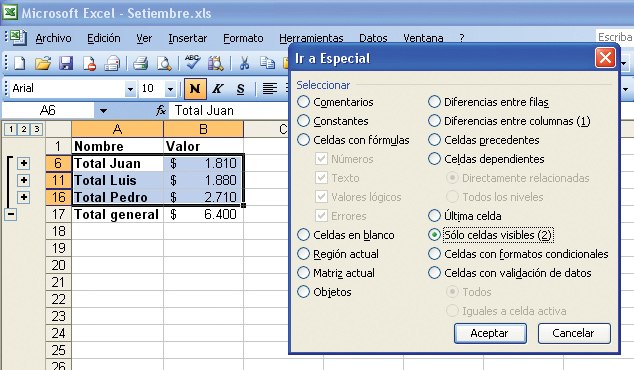
Task: Collapse the Total general outline with minus
Action: pyautogui.click(x=11, y=214)
